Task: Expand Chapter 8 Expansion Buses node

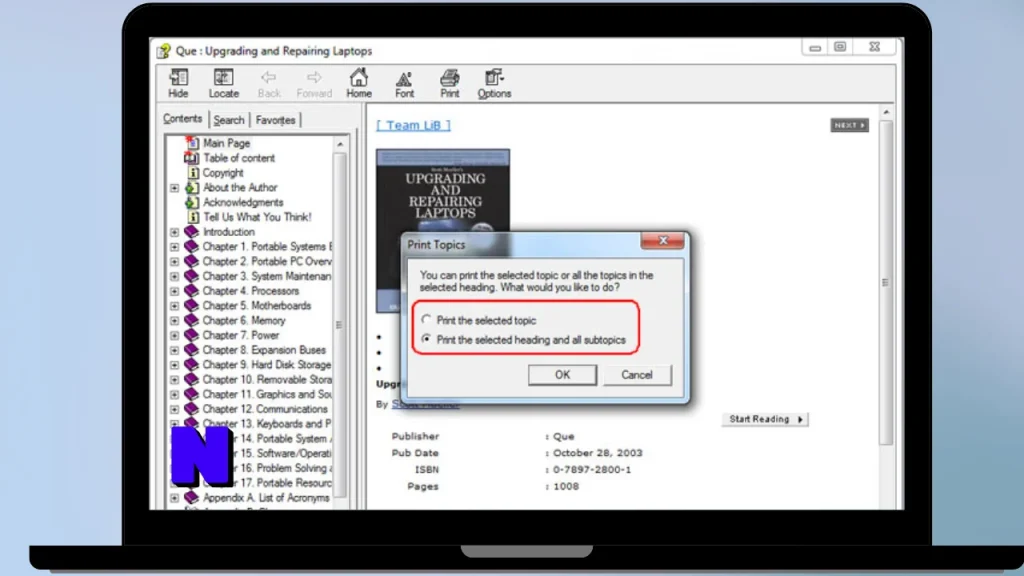Action: [x=174, y=351]
